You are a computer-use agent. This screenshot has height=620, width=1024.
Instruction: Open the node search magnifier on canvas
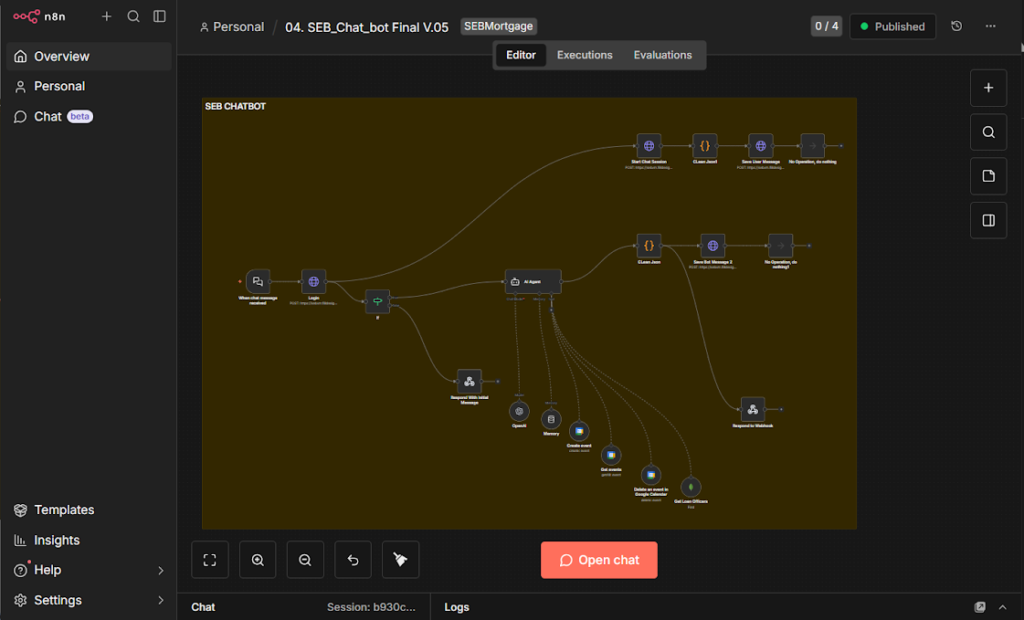click(988, 132)
